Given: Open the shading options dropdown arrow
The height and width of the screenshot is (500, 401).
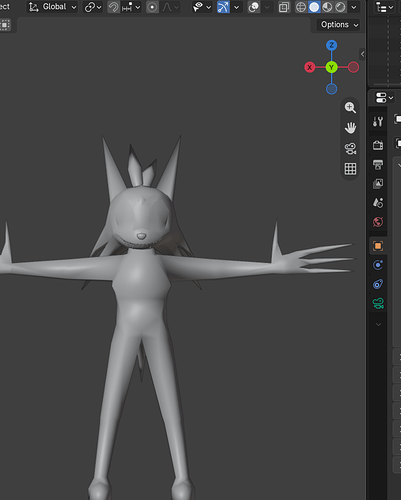Looking at the screenshot, I should 354,7.
